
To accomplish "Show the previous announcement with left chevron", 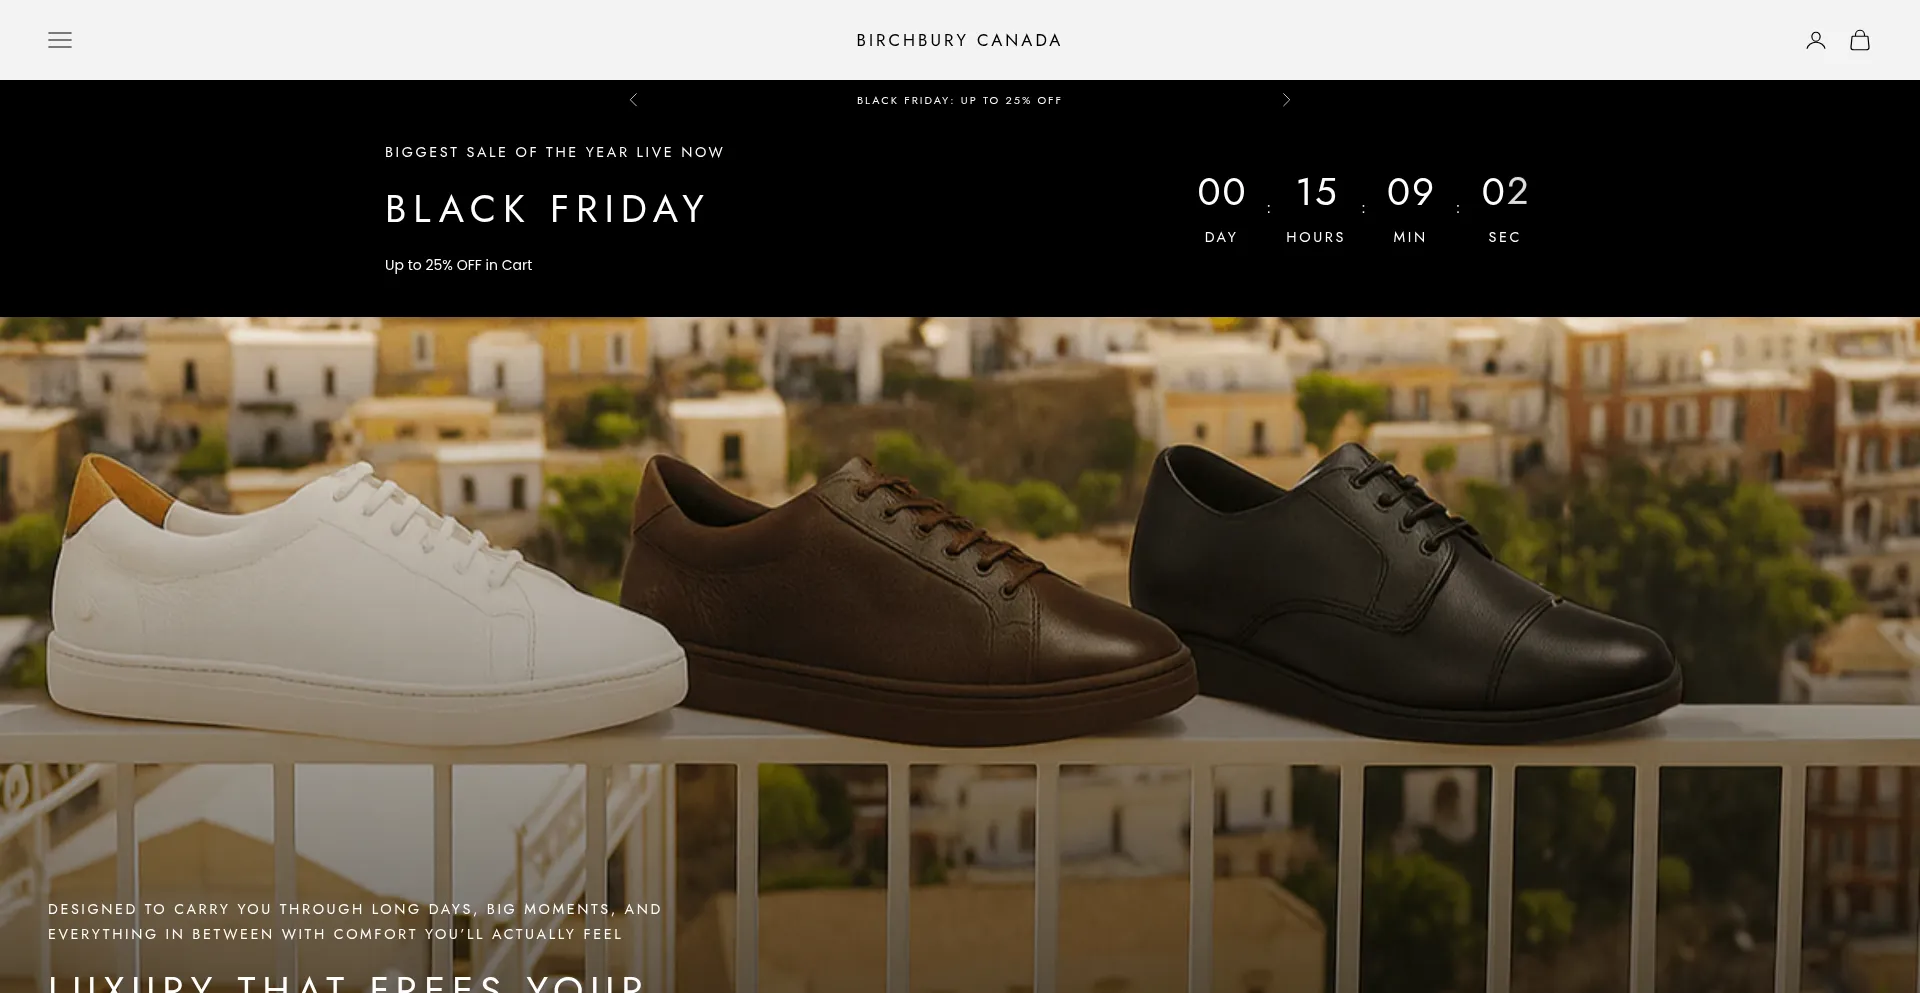I will [633, 100].
